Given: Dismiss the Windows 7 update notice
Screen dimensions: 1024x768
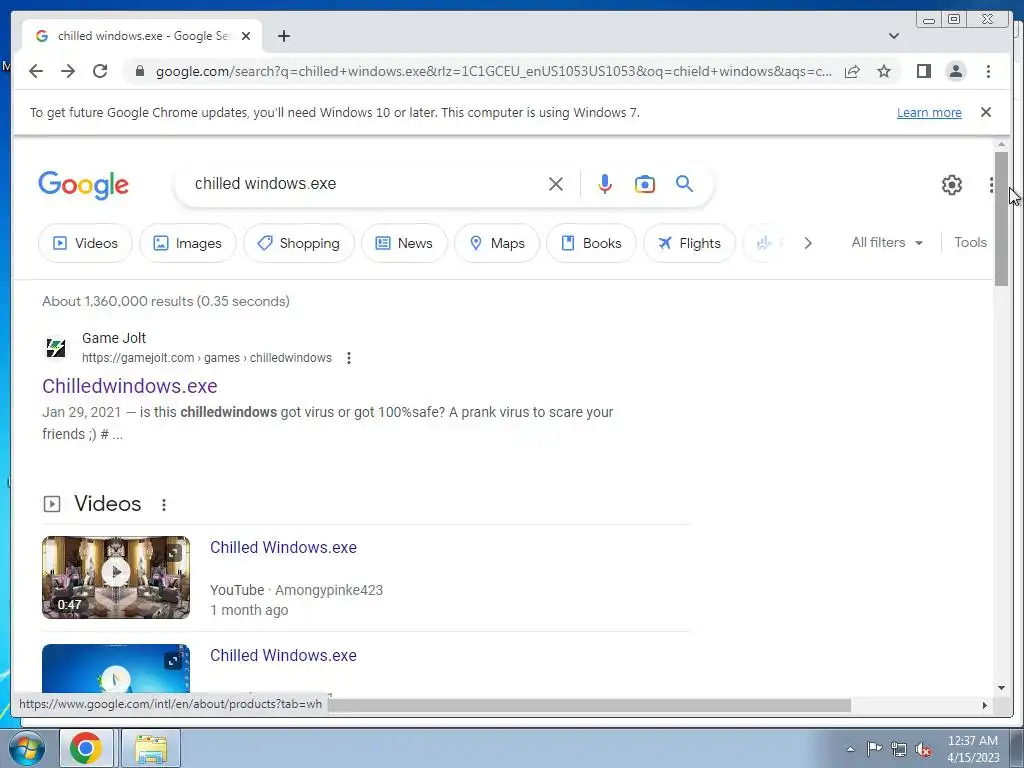Looking at the screenshot, I should pos(986,112).
